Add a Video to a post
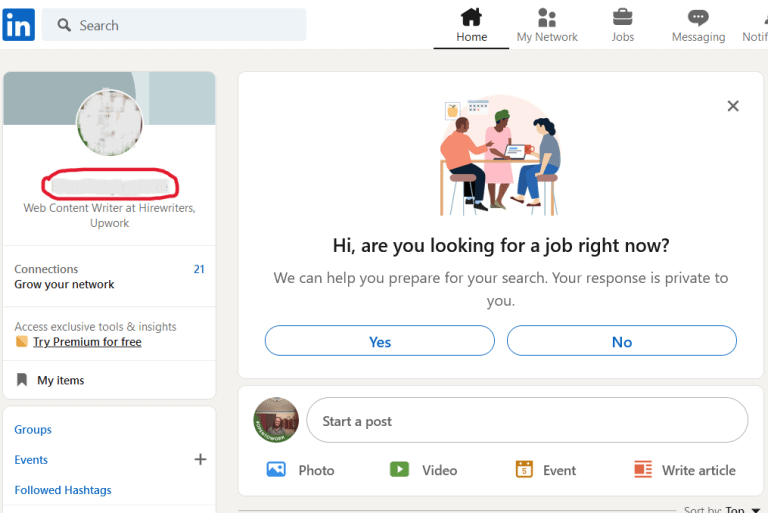Image resolution: width=768 pixels, height=513 pixels. pos(424,470)
